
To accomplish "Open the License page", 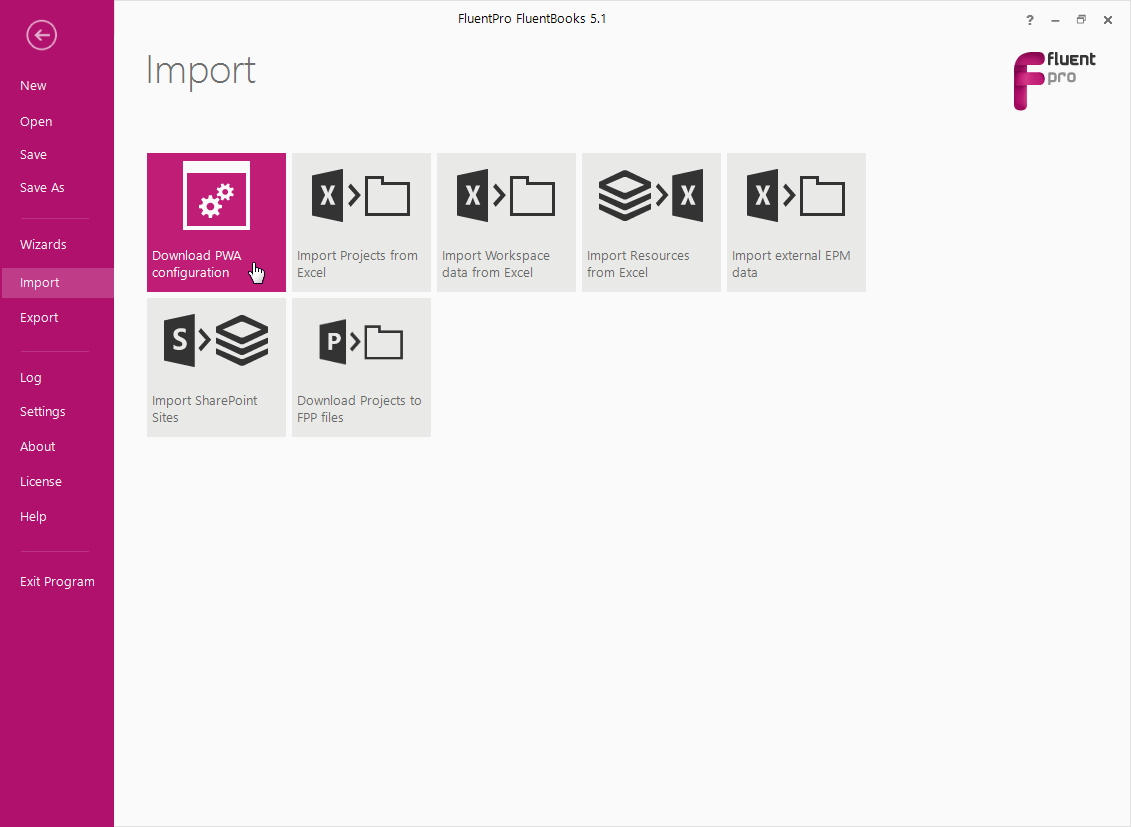I will [40, 482].
